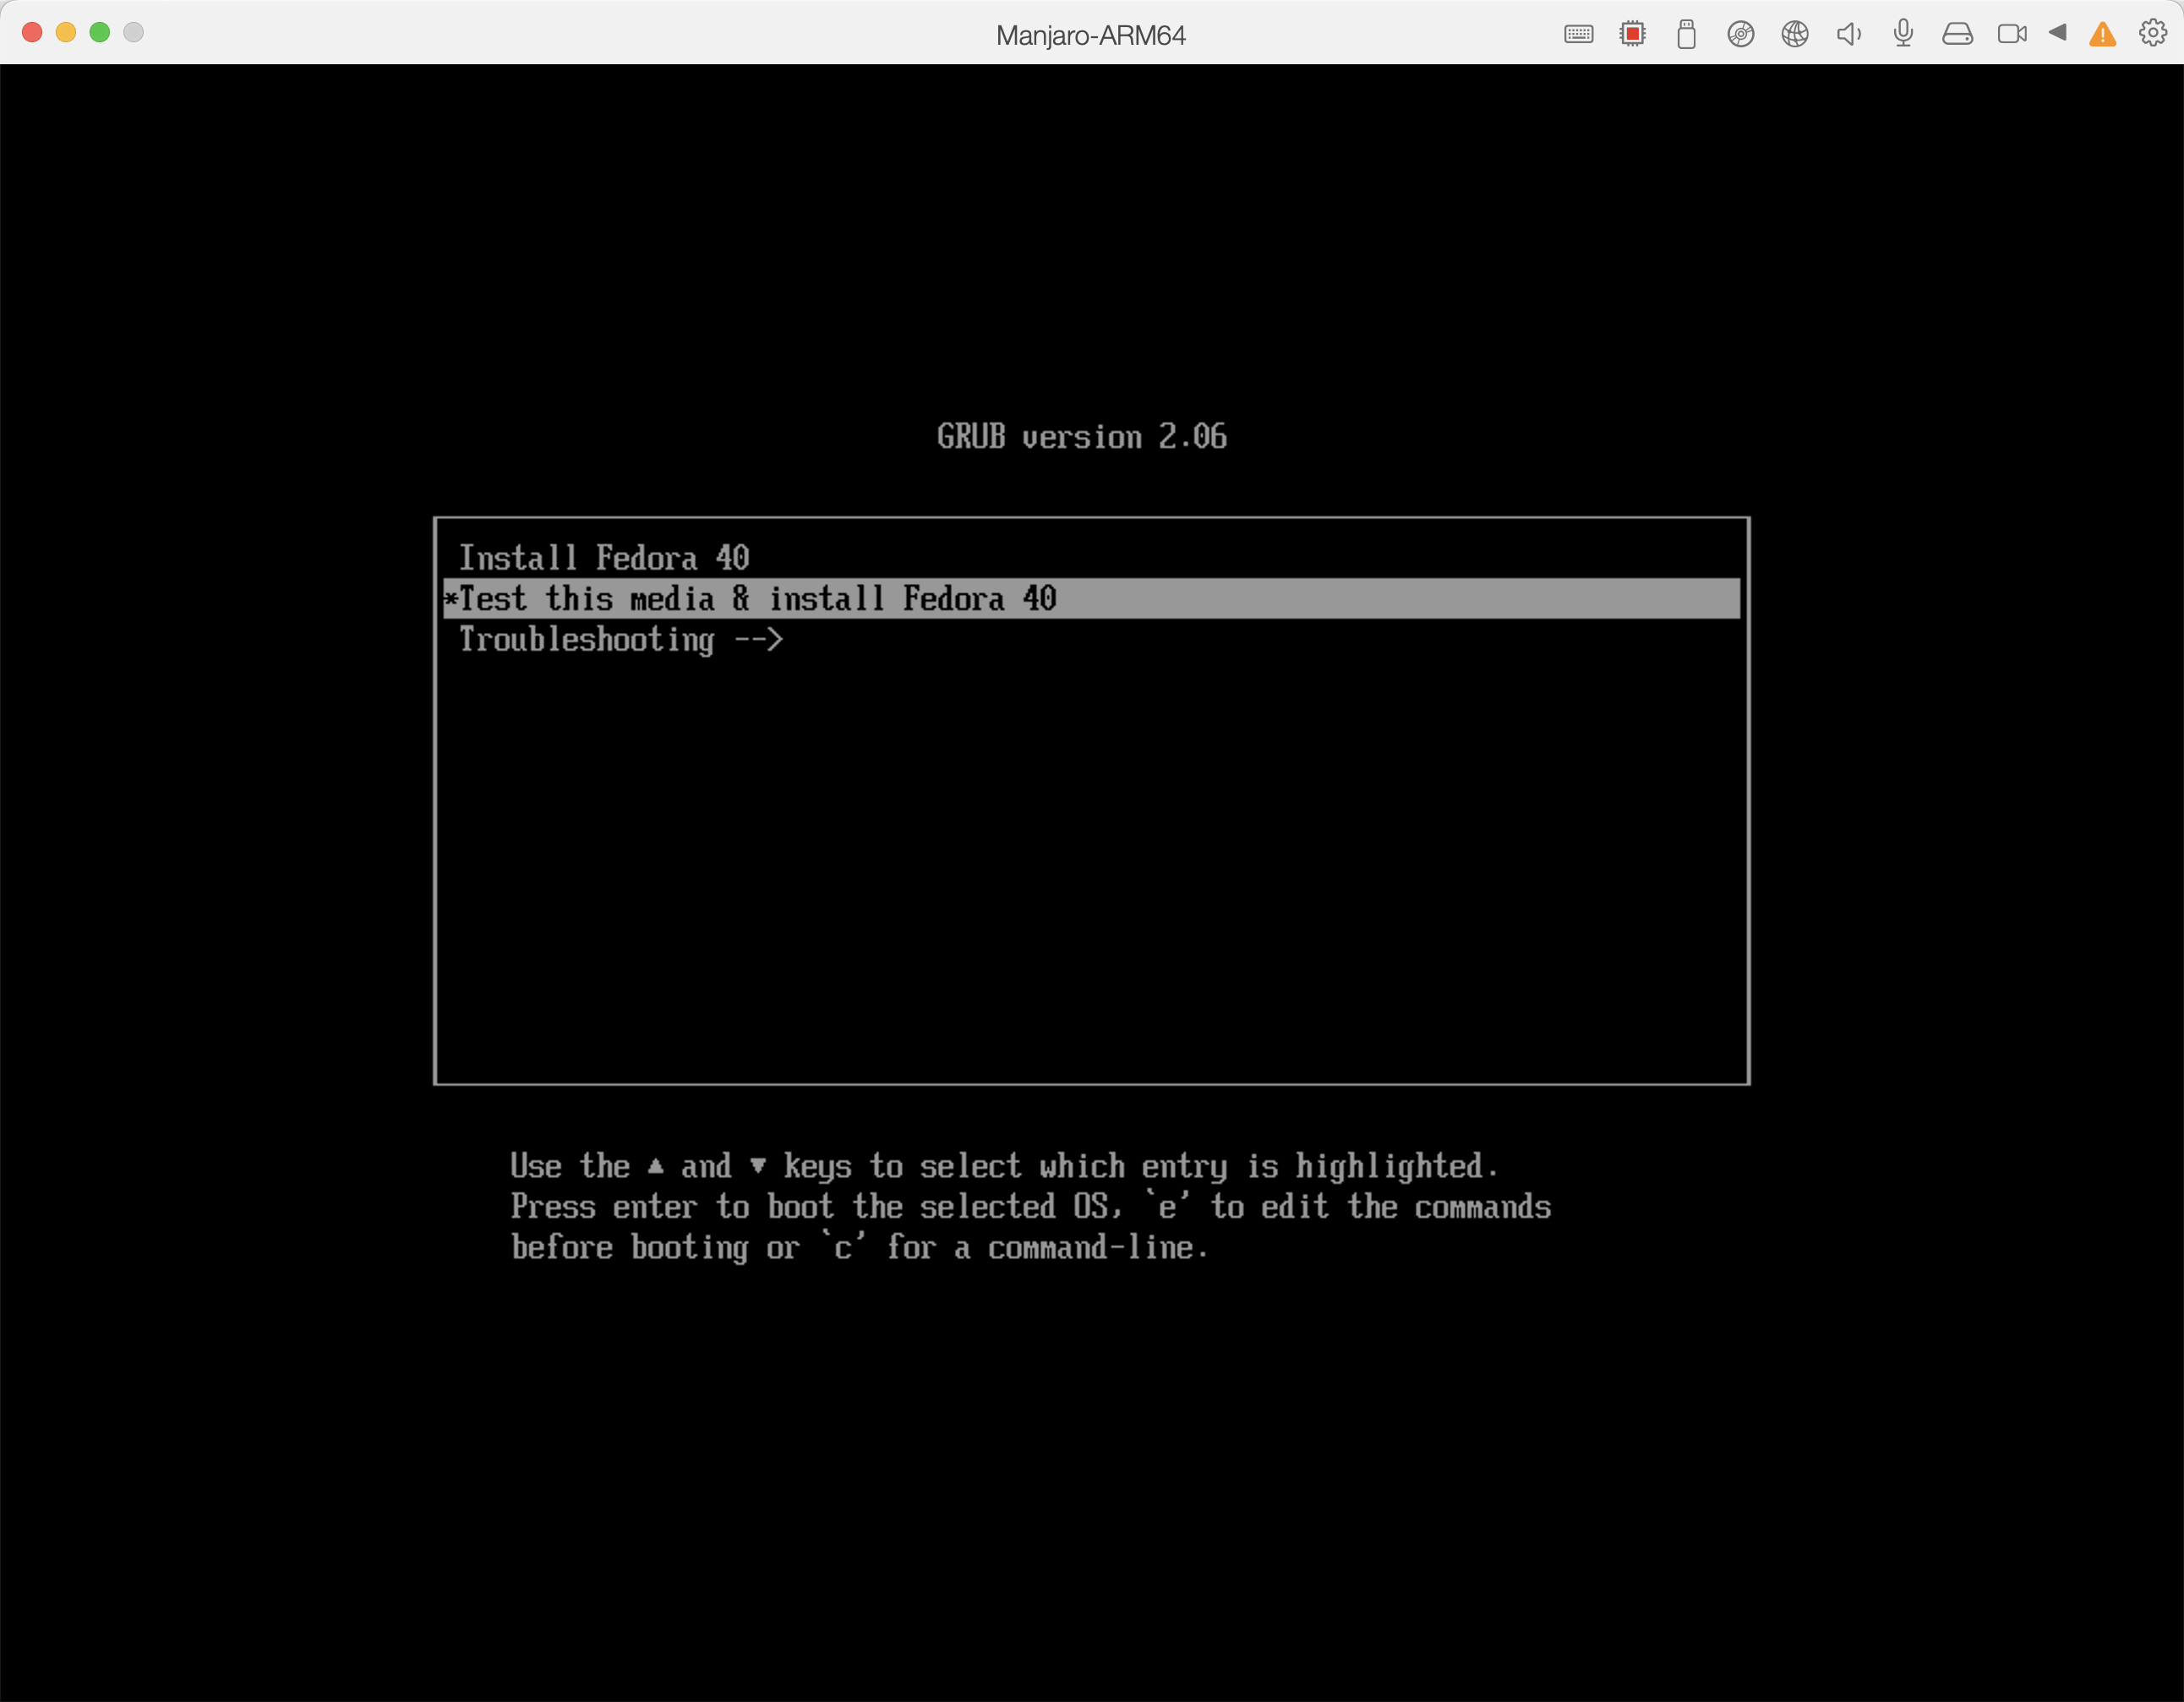Open the USB devices icon
This screenshot has width=2184, height=1702.
coord(1686,34)
